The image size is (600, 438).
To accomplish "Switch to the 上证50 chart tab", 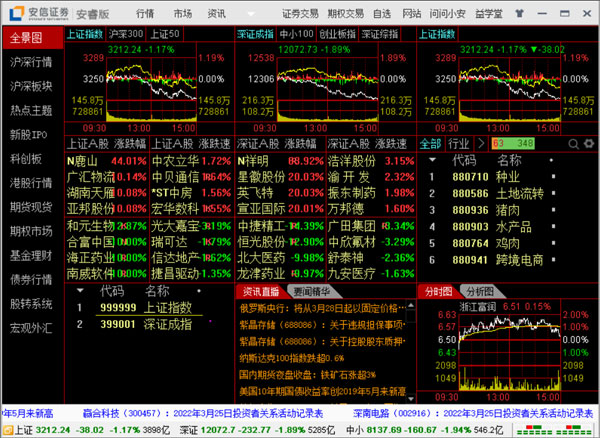I will click(165, 34).
